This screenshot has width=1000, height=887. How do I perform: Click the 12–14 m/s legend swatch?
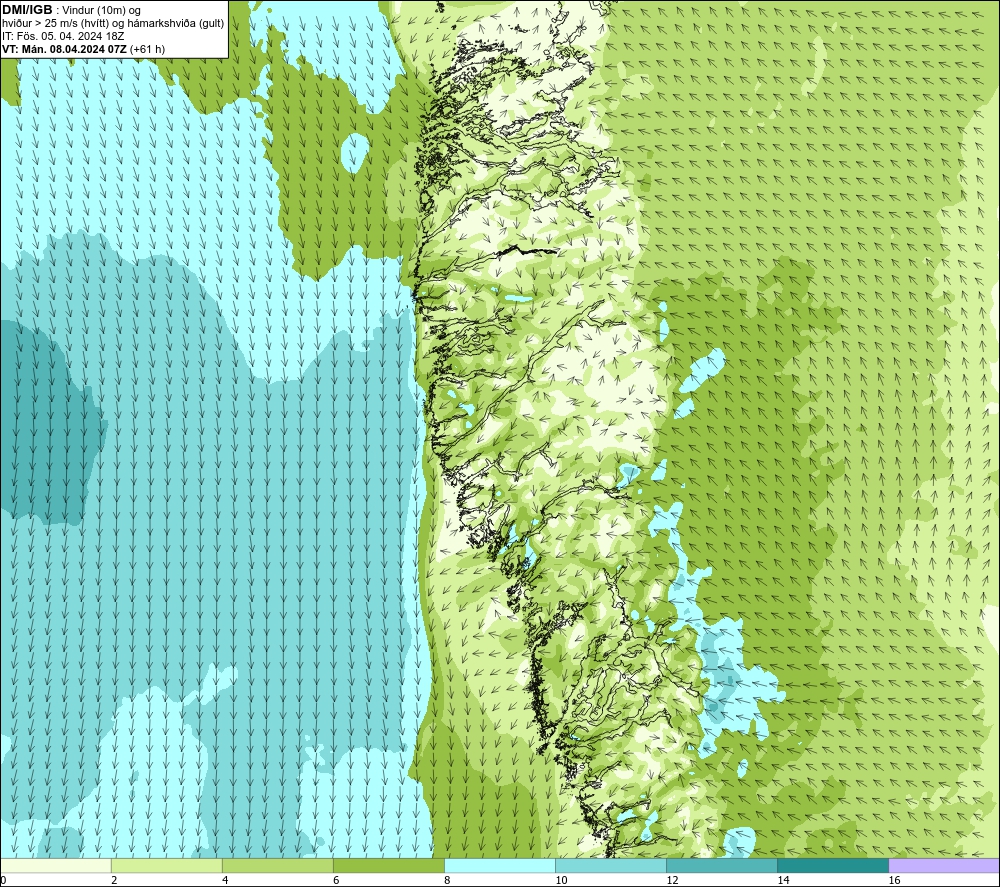pyautogui.click(x=722, y=865)
